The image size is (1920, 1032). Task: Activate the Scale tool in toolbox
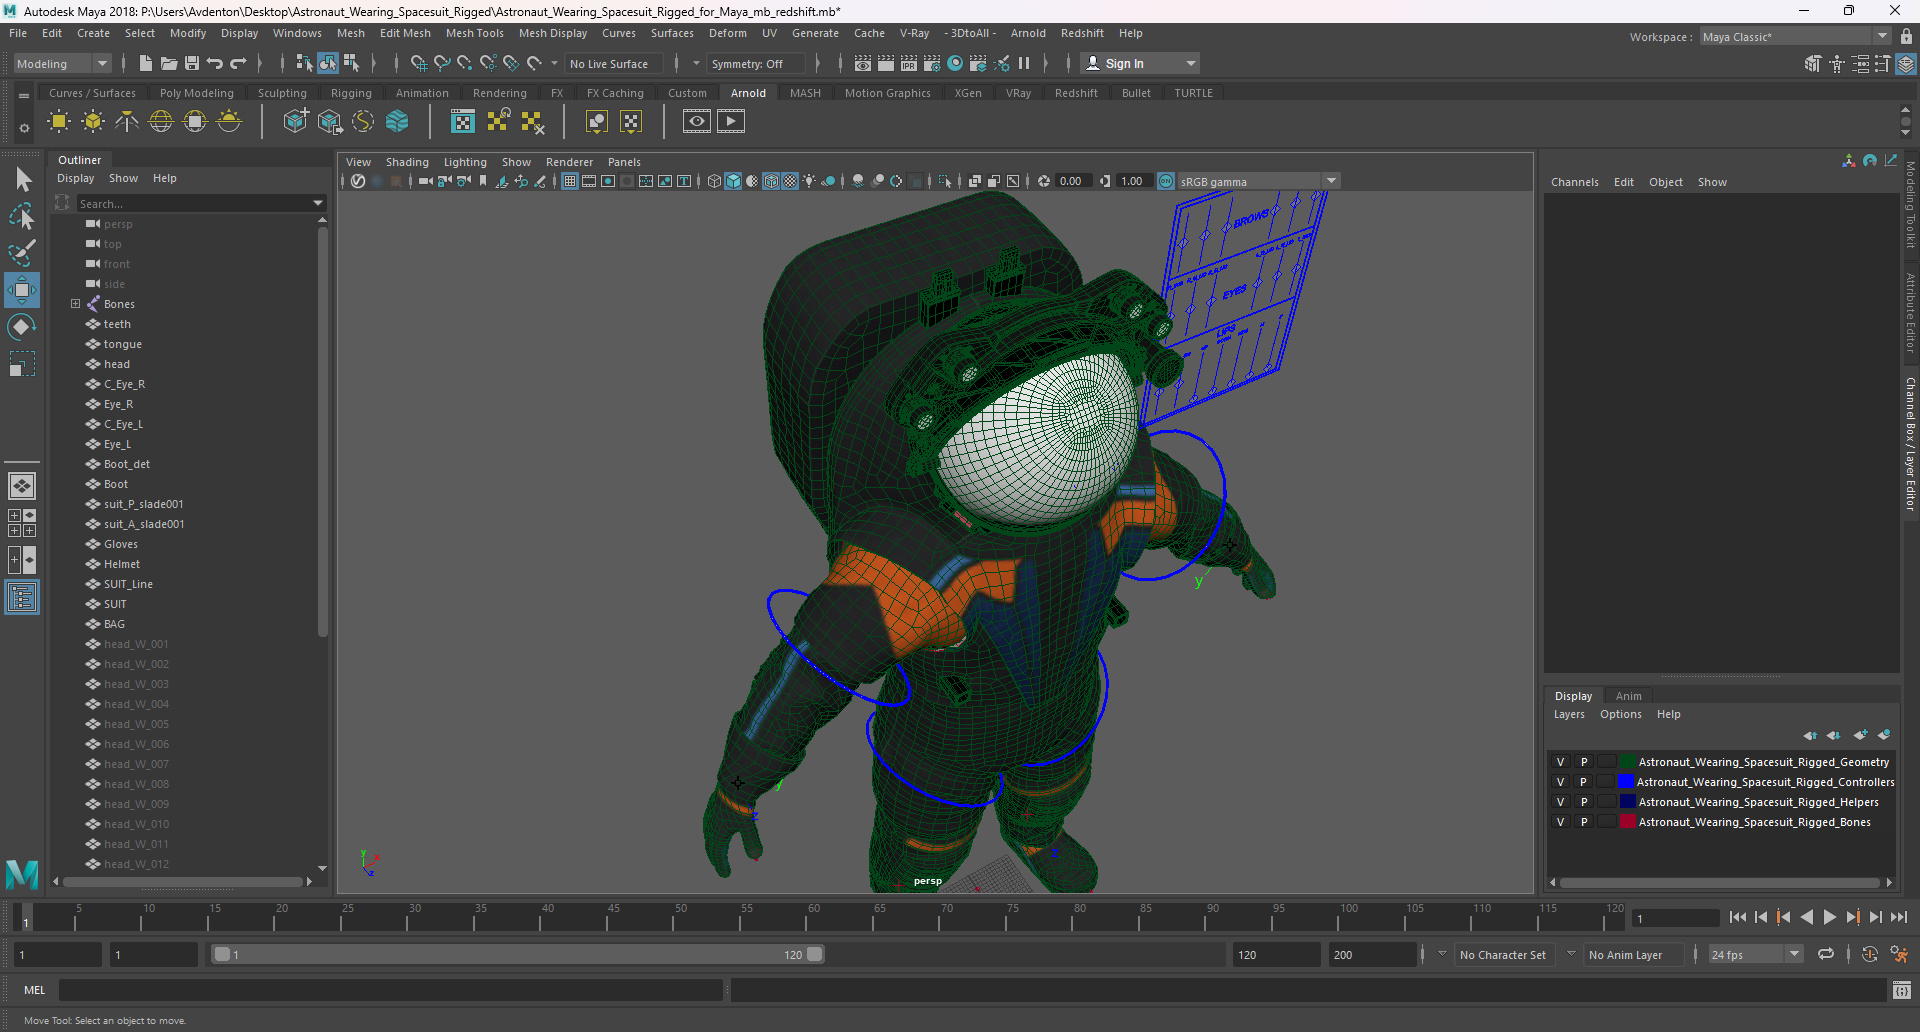(x=22, y=364)
